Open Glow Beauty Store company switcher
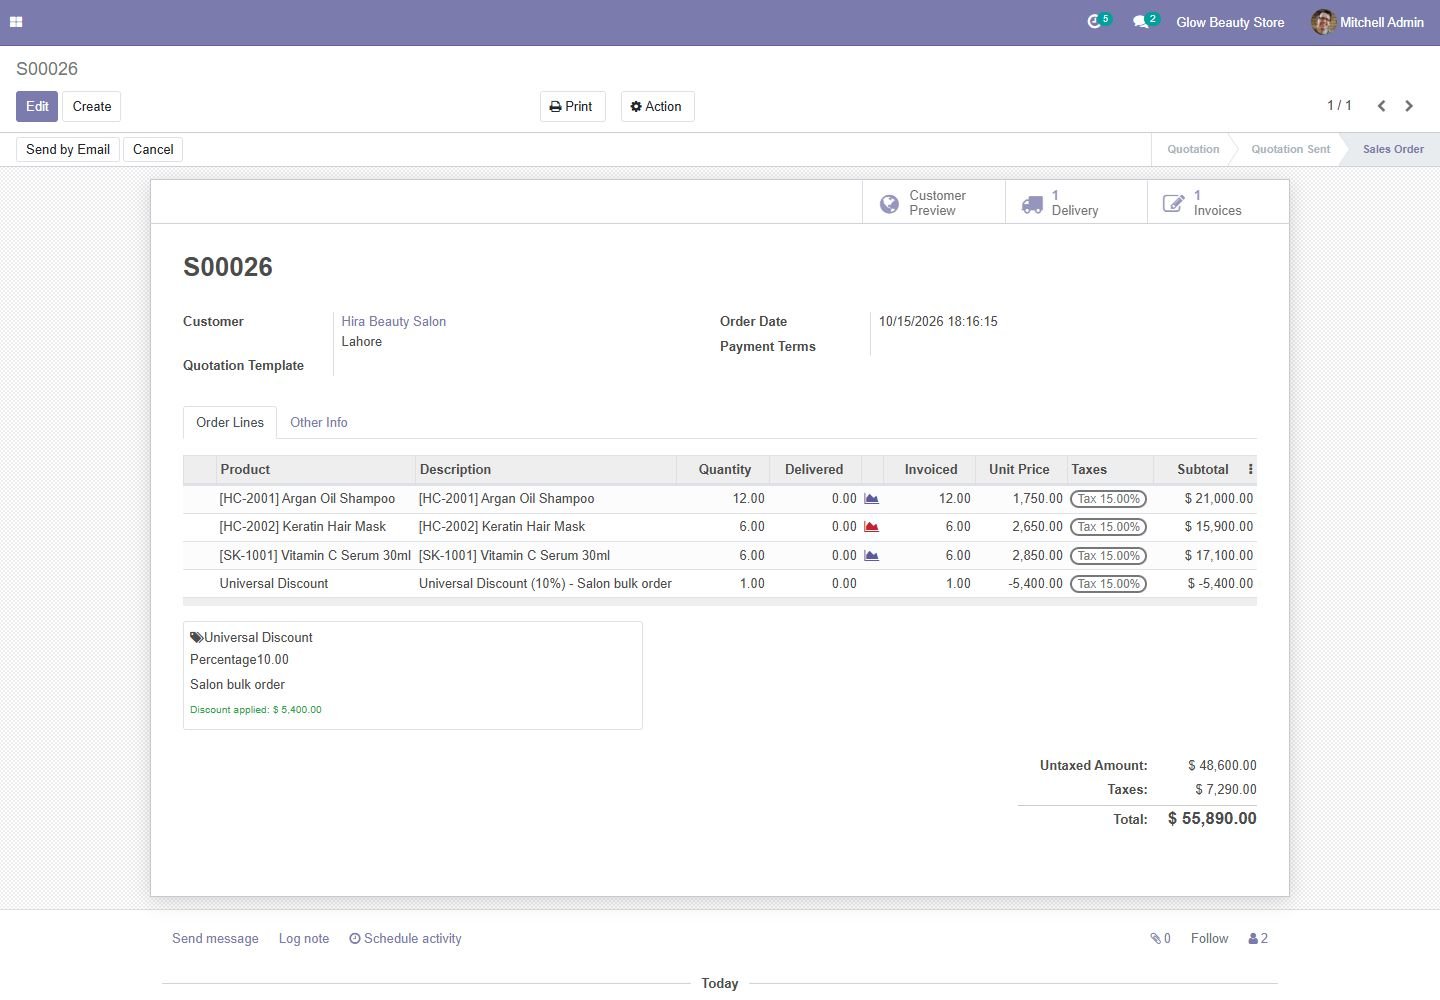Image resolution: width=1440 pixels, height=1000 pixels. coord(1230,22)
